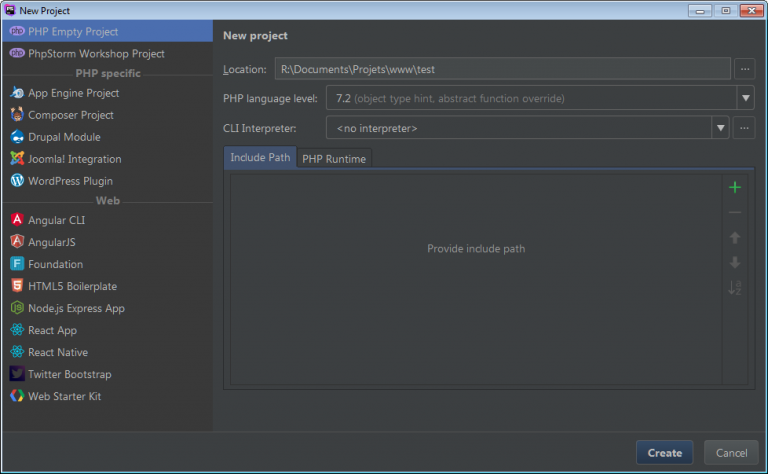Choose Node.js Express App template
The image size is (768, 474).
point(76,308)
